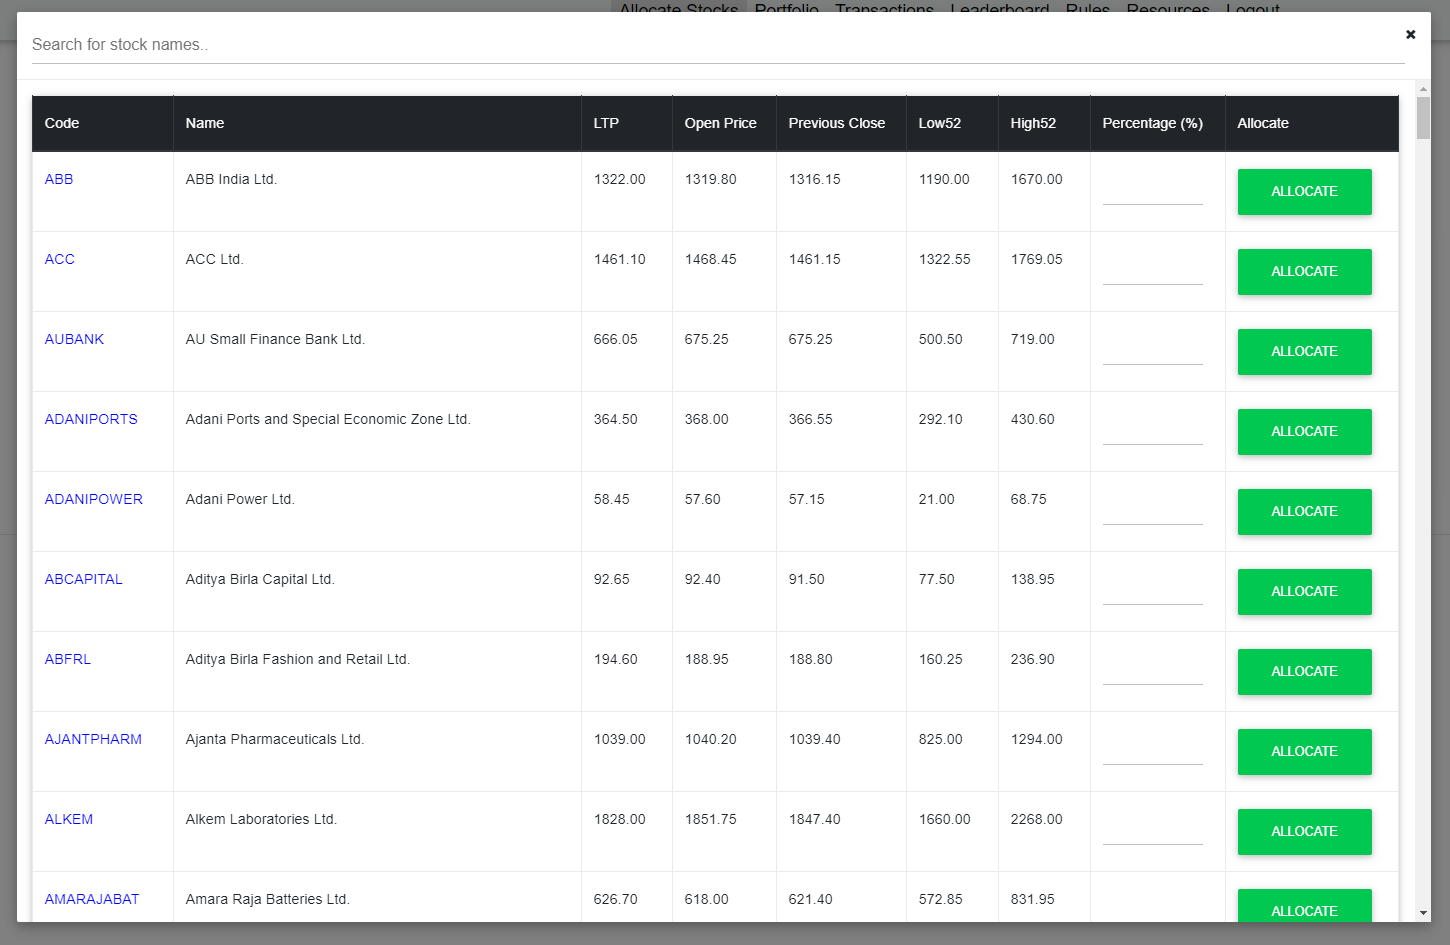
Task: Open the ADANIPOWER stock code link
Action: [94, 499]
